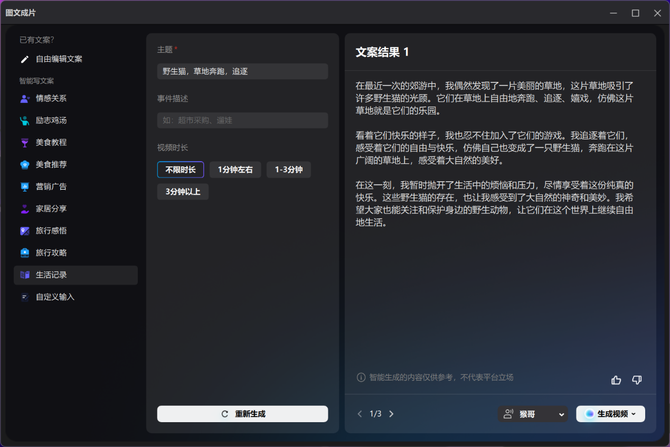Click the info icon beside the disclaimer
Image resolution: width=670 pixels, height=447 pixels.
(361, 377)
